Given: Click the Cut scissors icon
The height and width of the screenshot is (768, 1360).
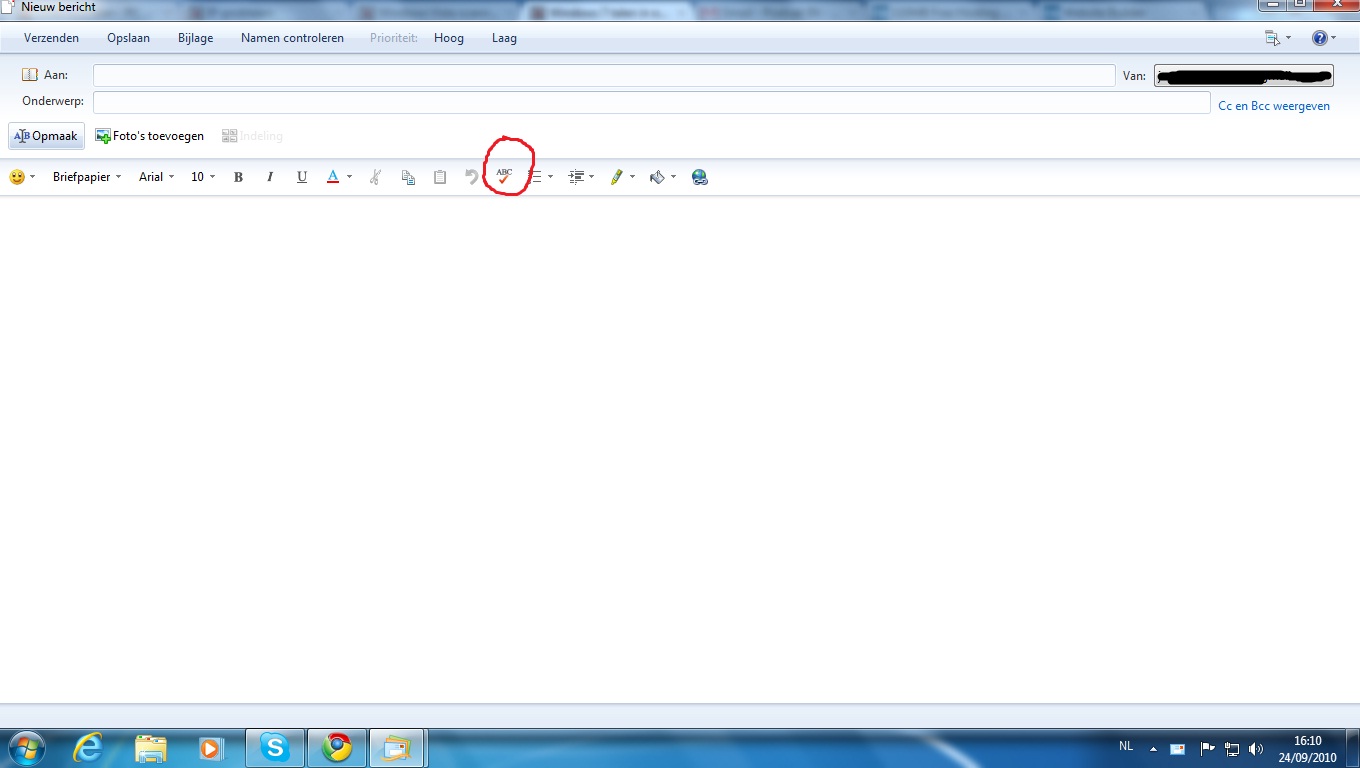Looking at the screenshot, I should [375, 177].
